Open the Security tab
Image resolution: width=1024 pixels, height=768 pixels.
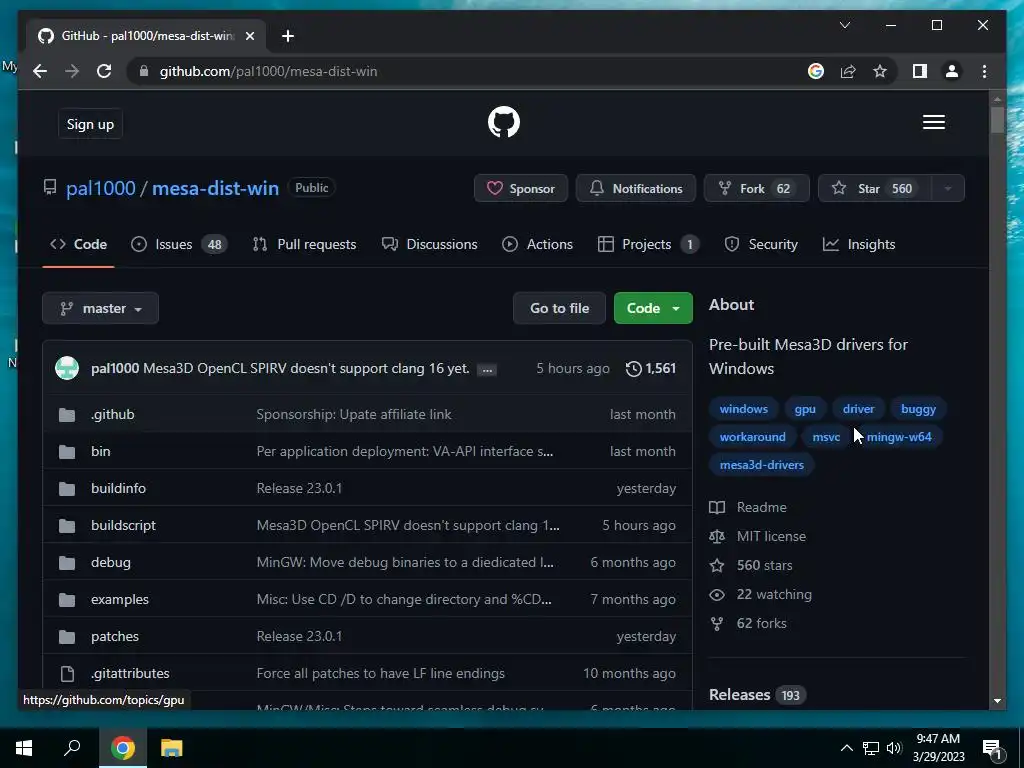coord(761,244)
